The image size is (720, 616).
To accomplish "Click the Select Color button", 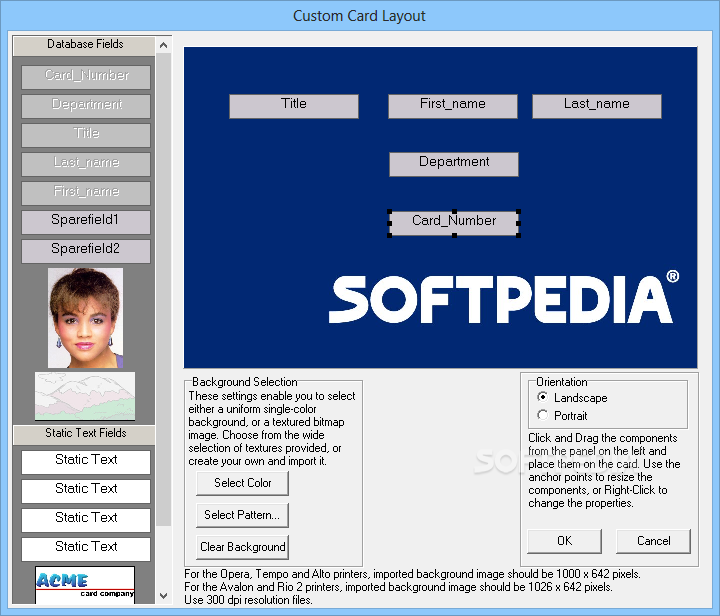I will point(242,483).
